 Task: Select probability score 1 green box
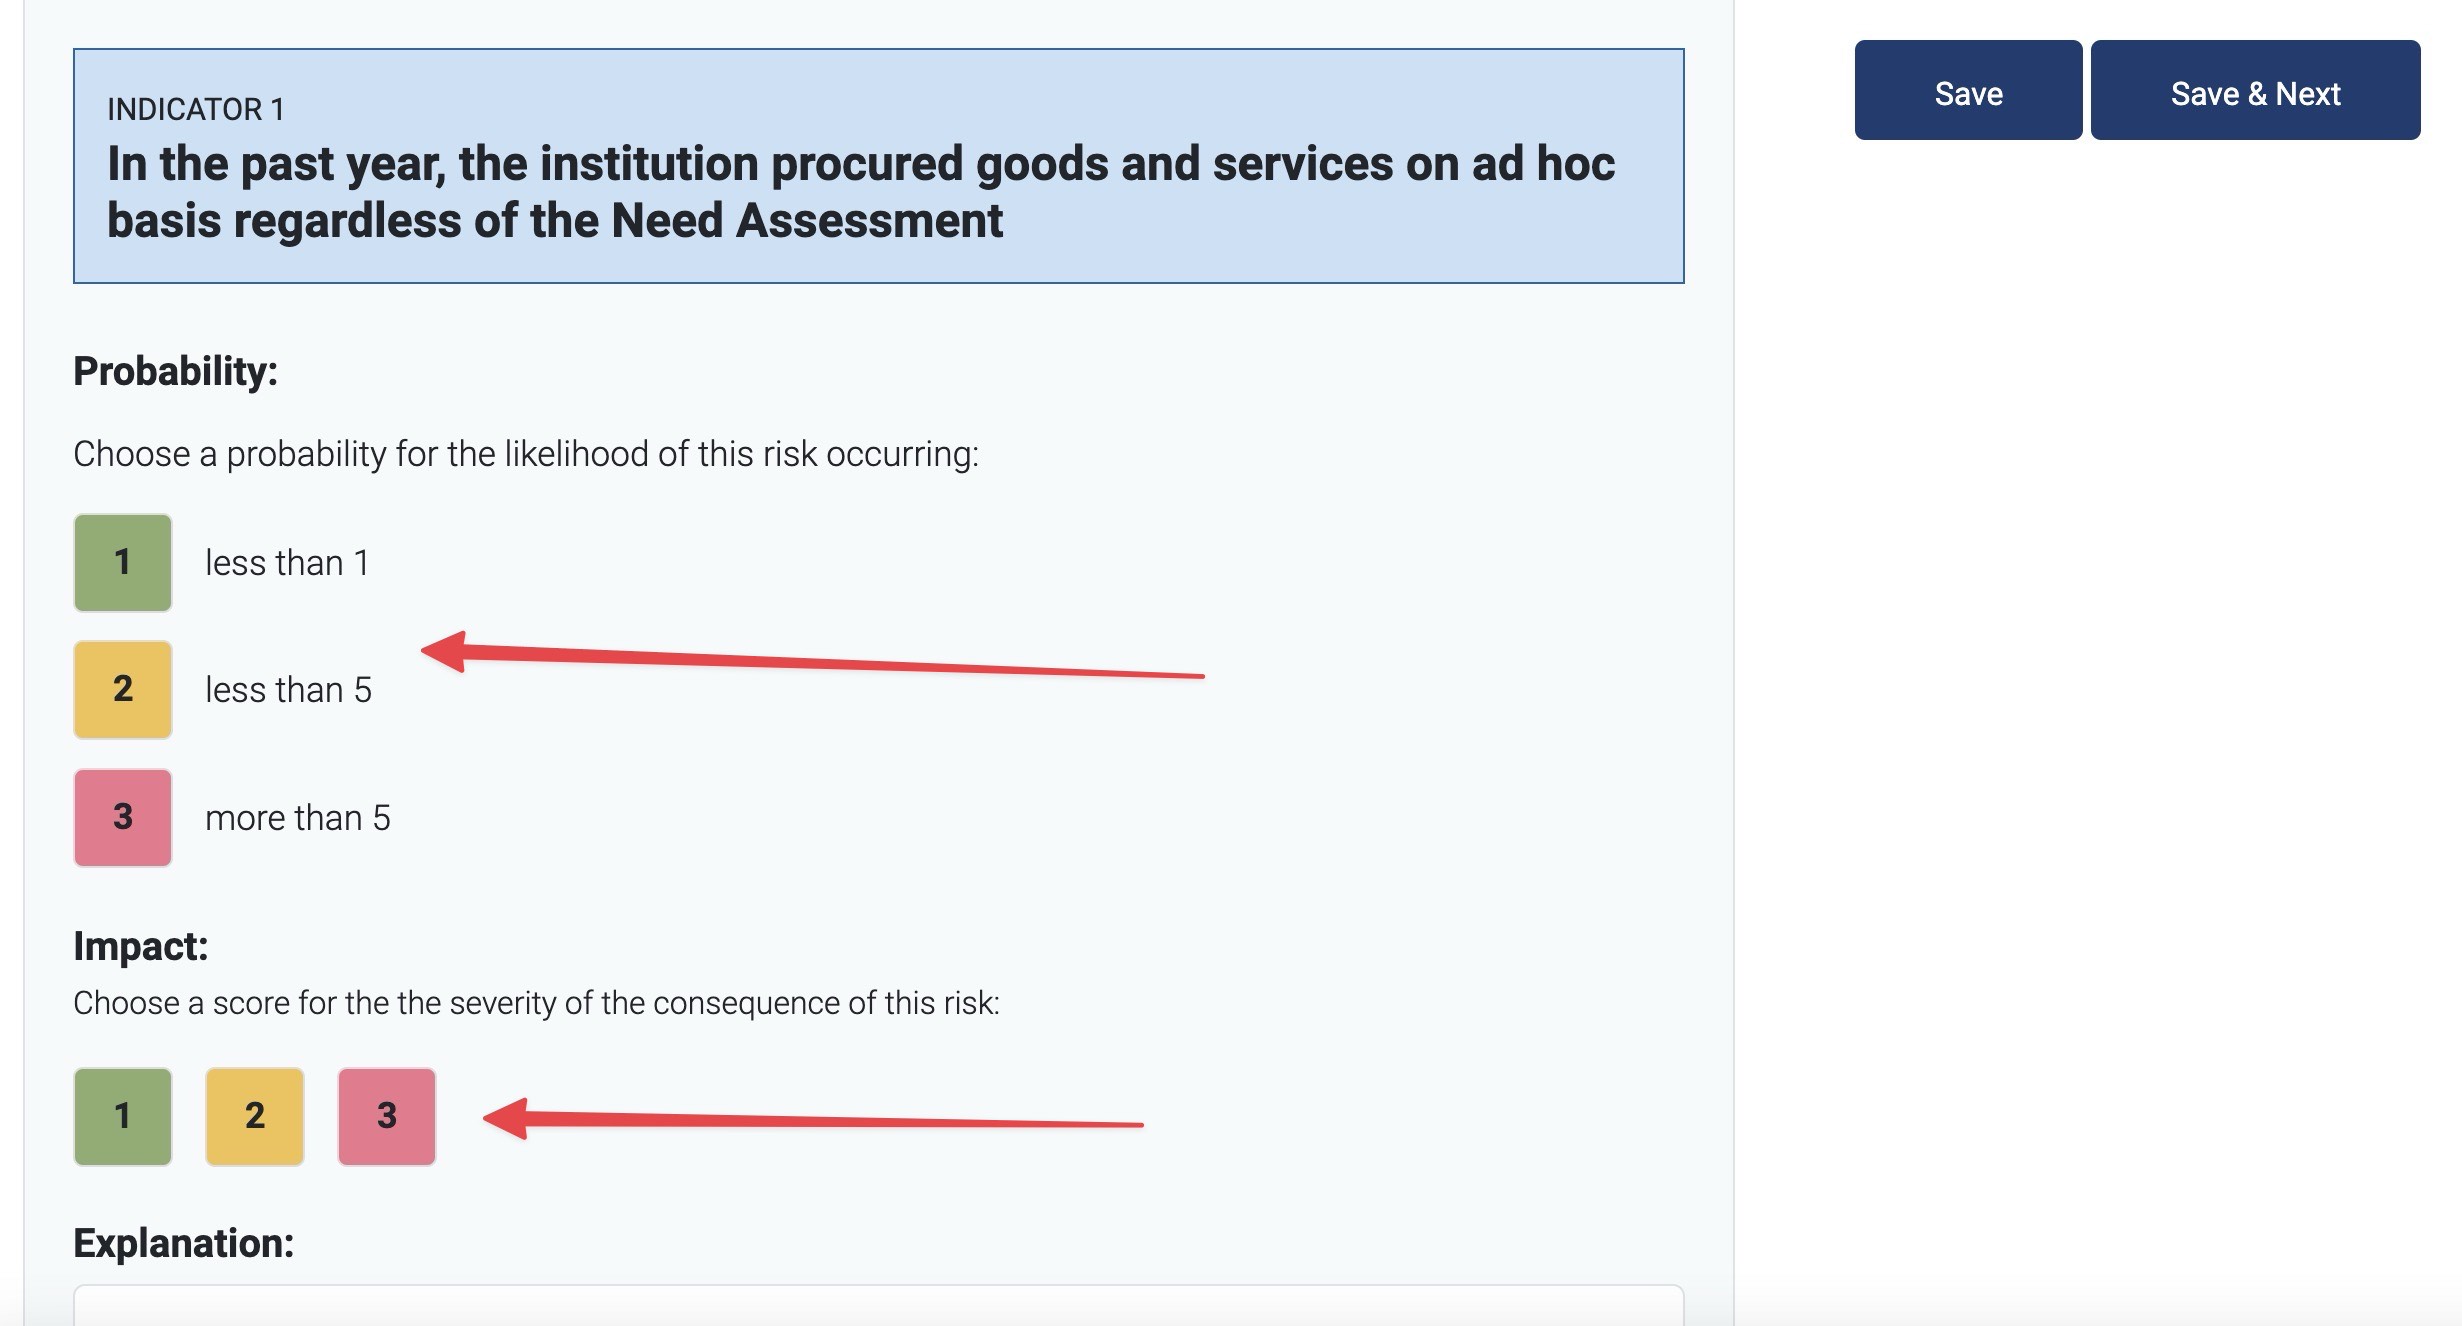point(123,563)
